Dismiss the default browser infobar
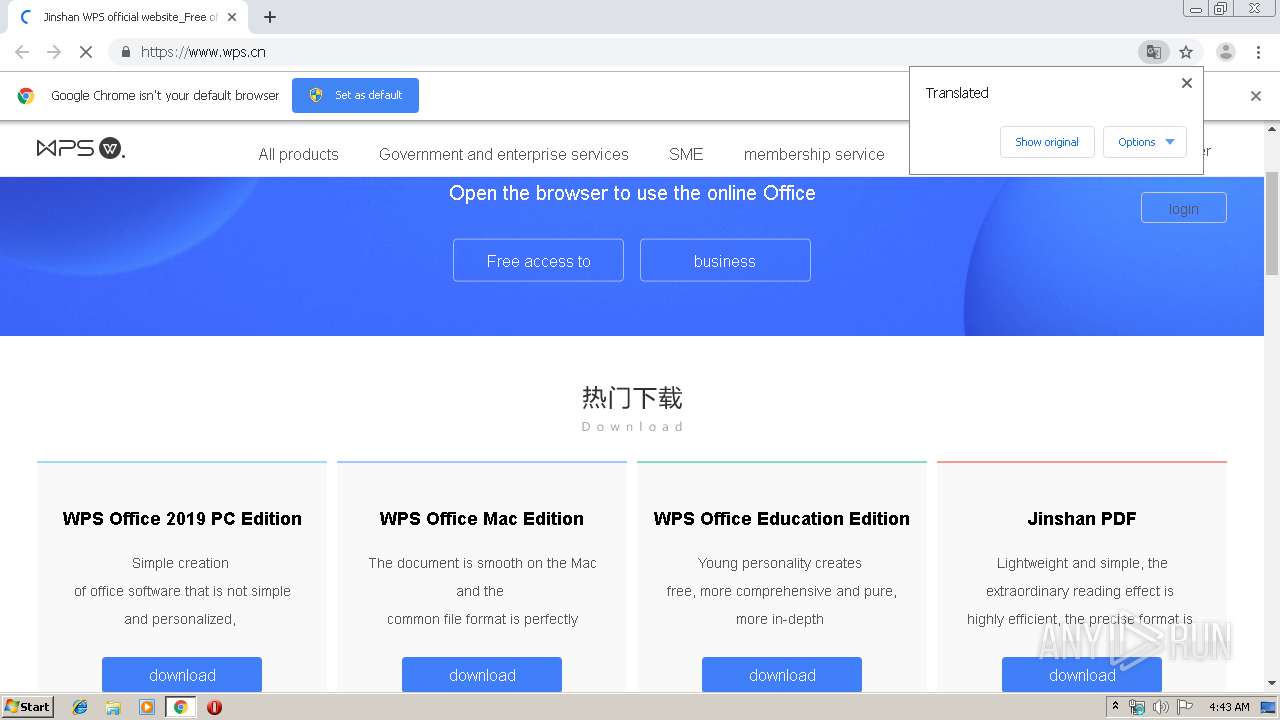The height and width of the screenshot is (720, 1280). click(x=1256, y=96)
